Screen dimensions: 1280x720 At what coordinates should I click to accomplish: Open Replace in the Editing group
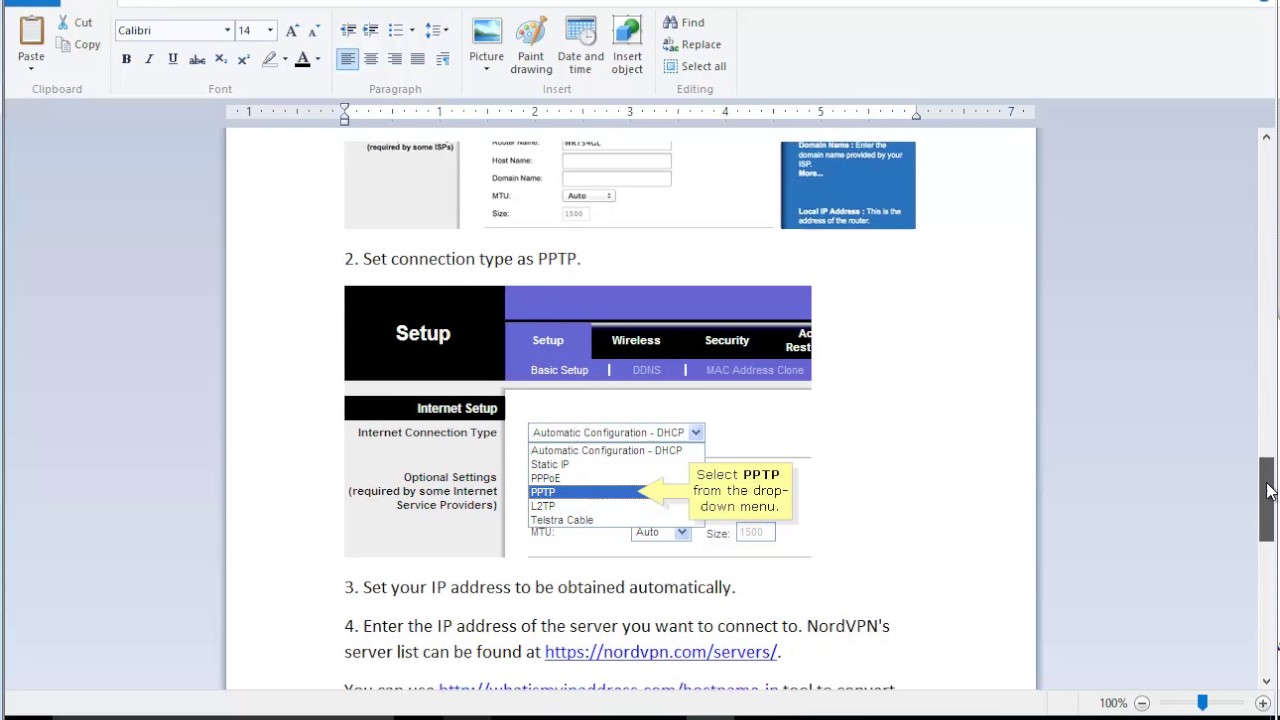692,44
